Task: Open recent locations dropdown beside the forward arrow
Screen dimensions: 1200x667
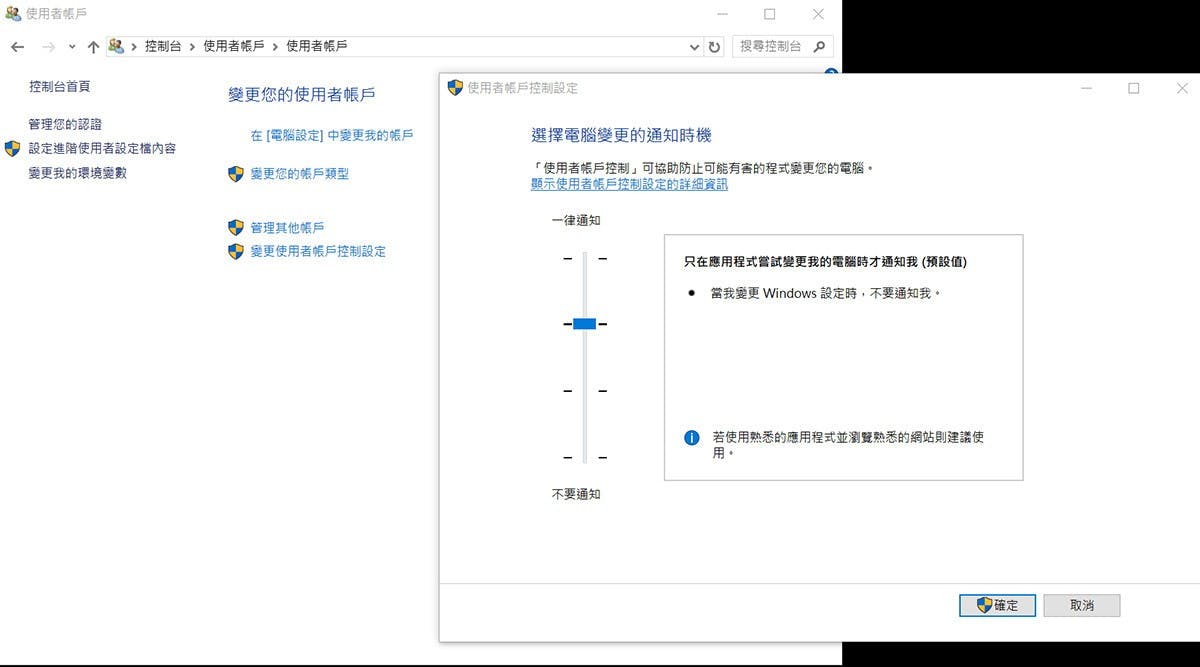Action: click(72, 47)
